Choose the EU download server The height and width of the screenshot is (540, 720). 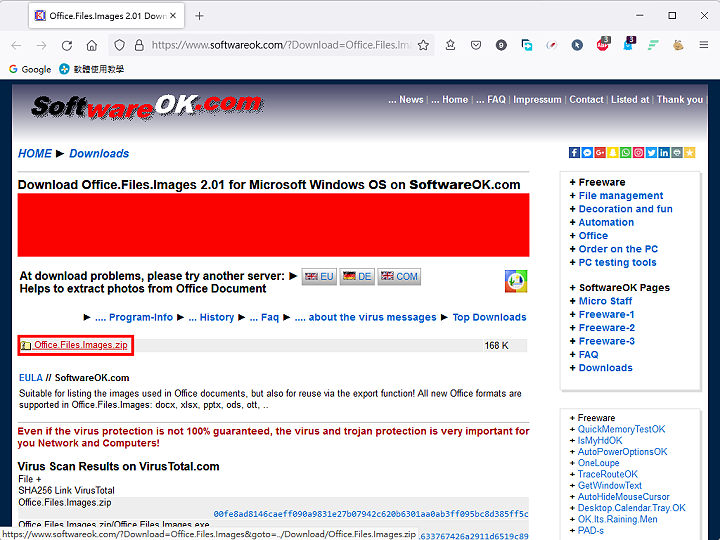tap(319, 276)
